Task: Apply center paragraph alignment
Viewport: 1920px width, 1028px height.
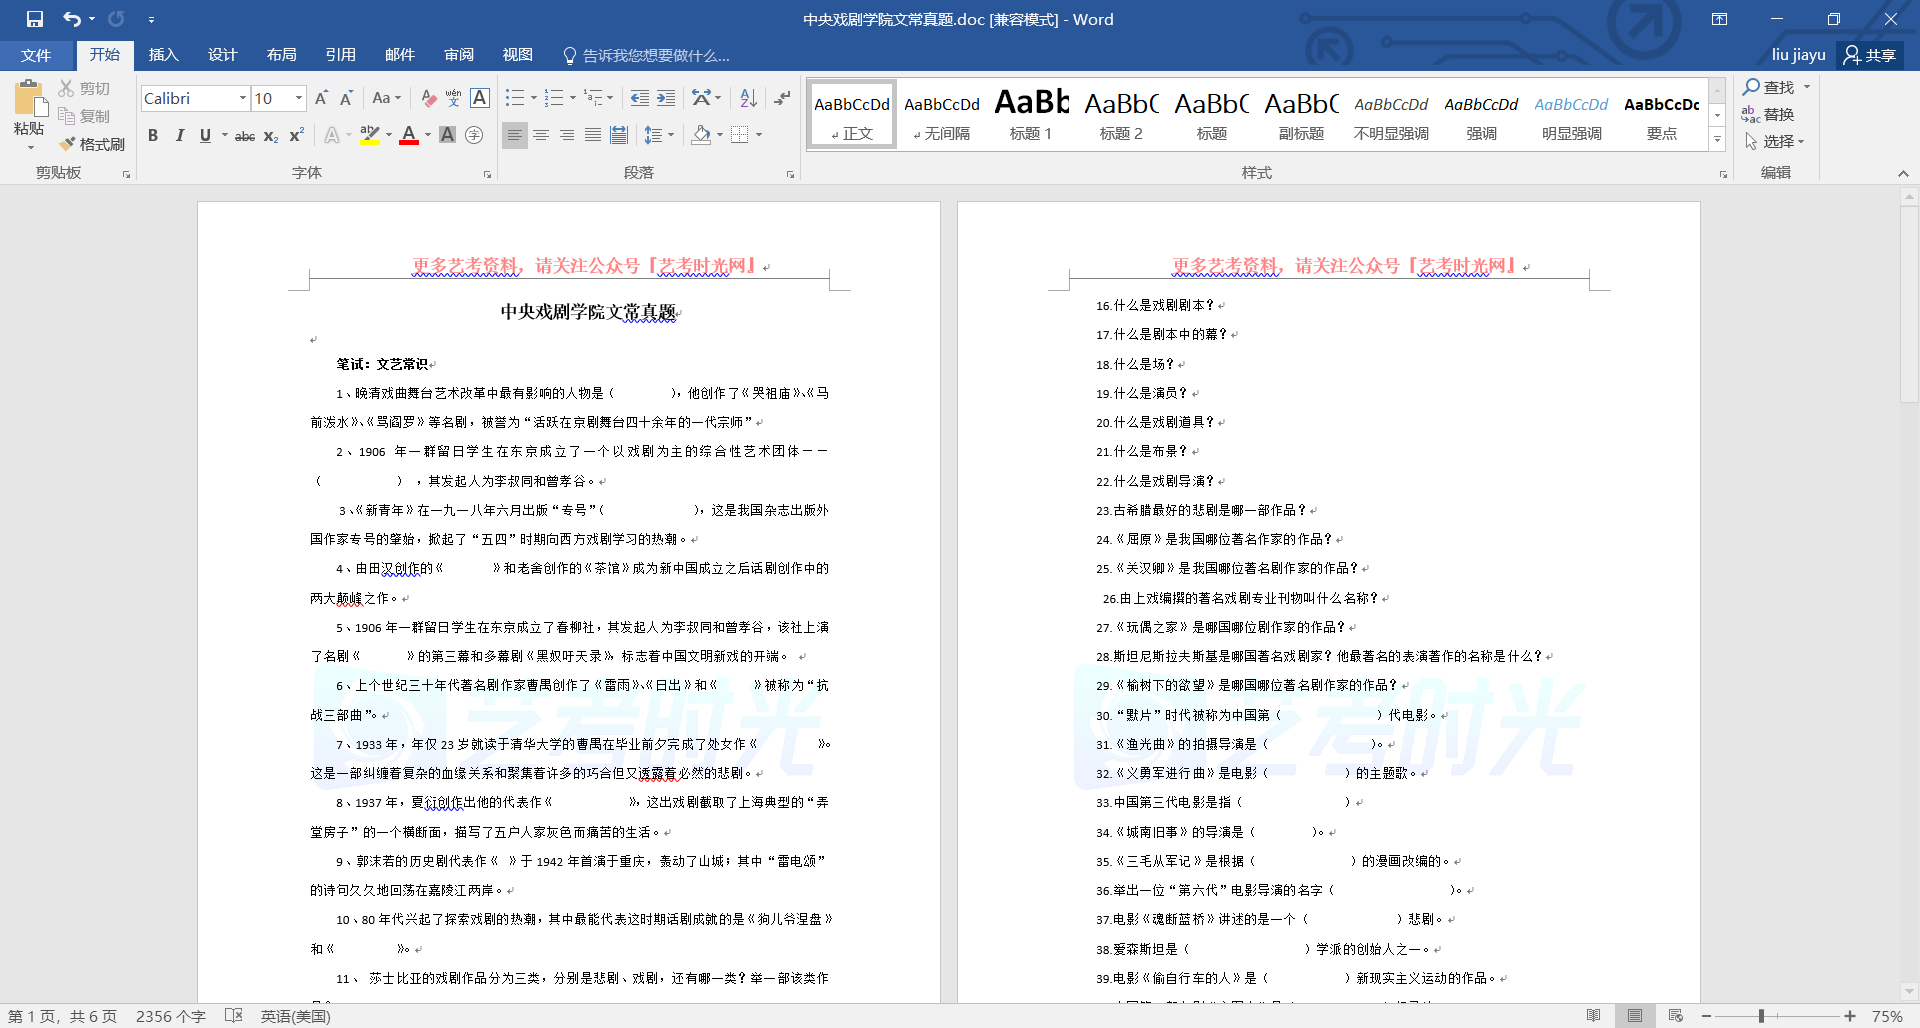Action: (541, 135)
